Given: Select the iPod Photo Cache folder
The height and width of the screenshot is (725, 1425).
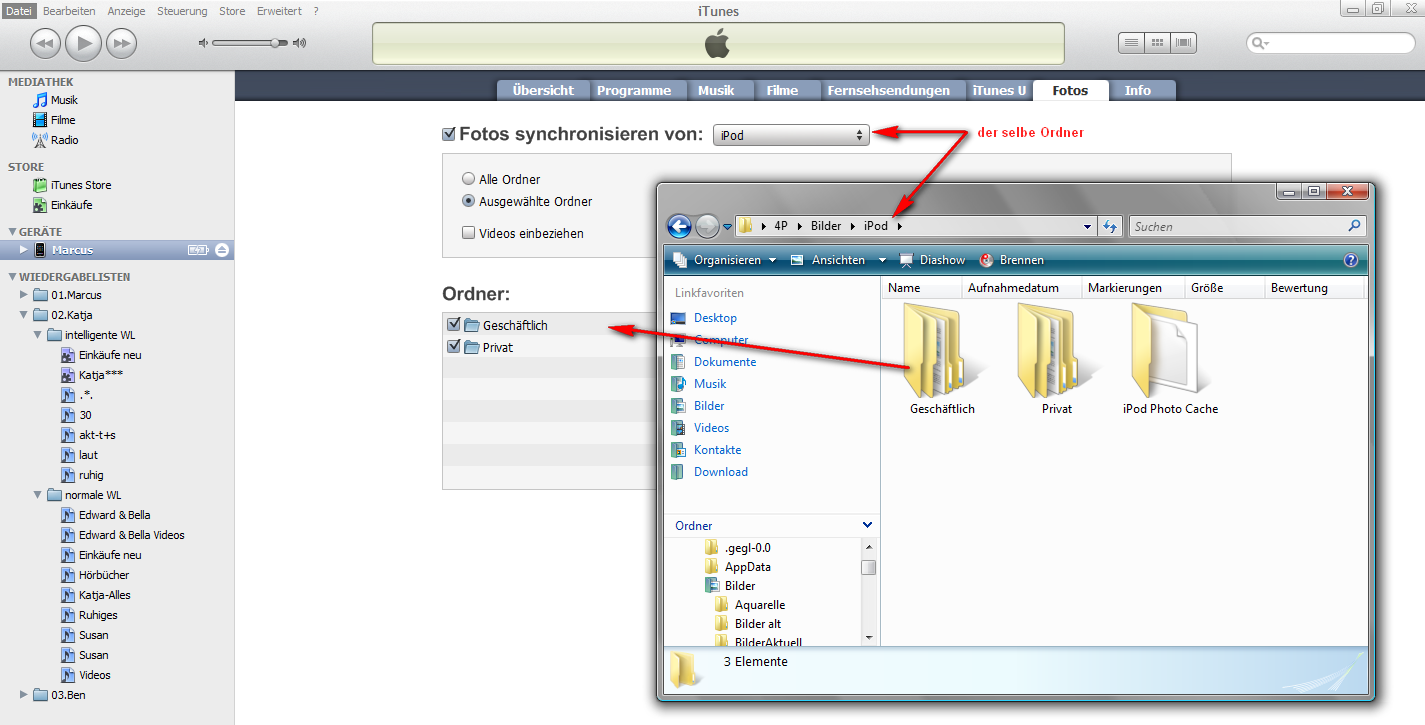Looking at the screenshot, I should pos(1170,359).
